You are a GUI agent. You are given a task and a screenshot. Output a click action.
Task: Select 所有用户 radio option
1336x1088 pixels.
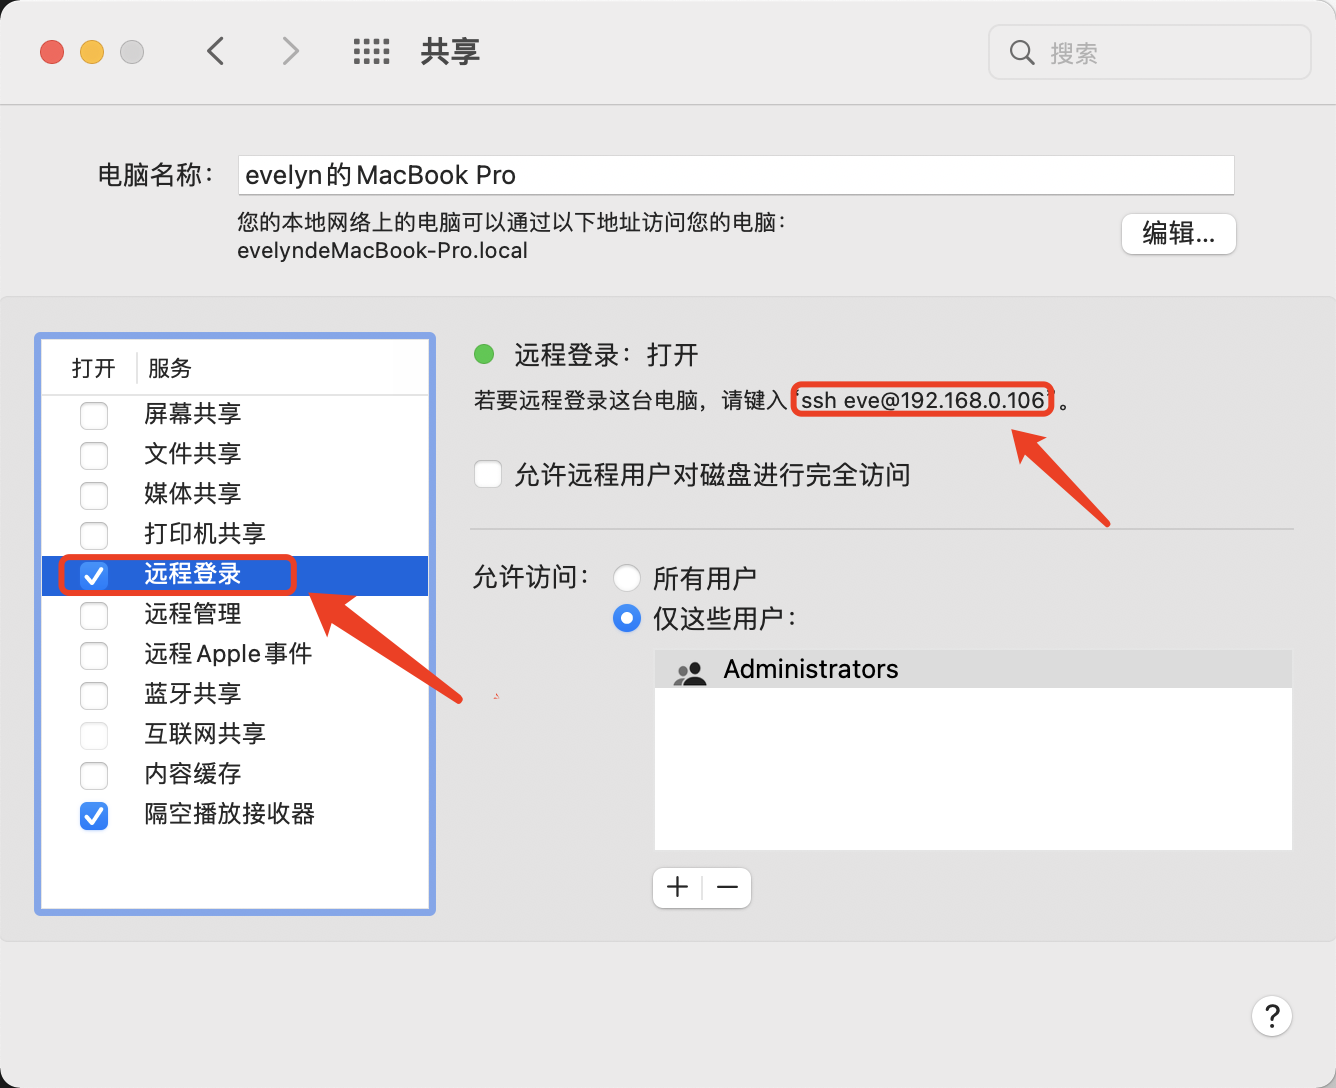pos(627,578)
